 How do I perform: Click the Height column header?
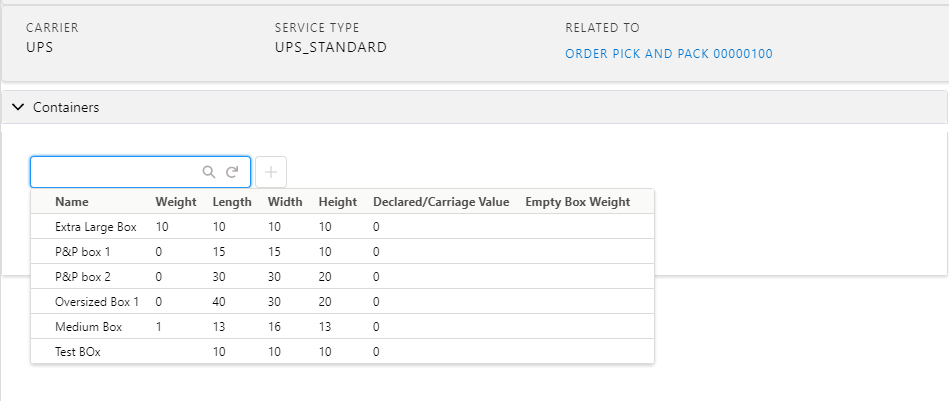pos(338,202)
